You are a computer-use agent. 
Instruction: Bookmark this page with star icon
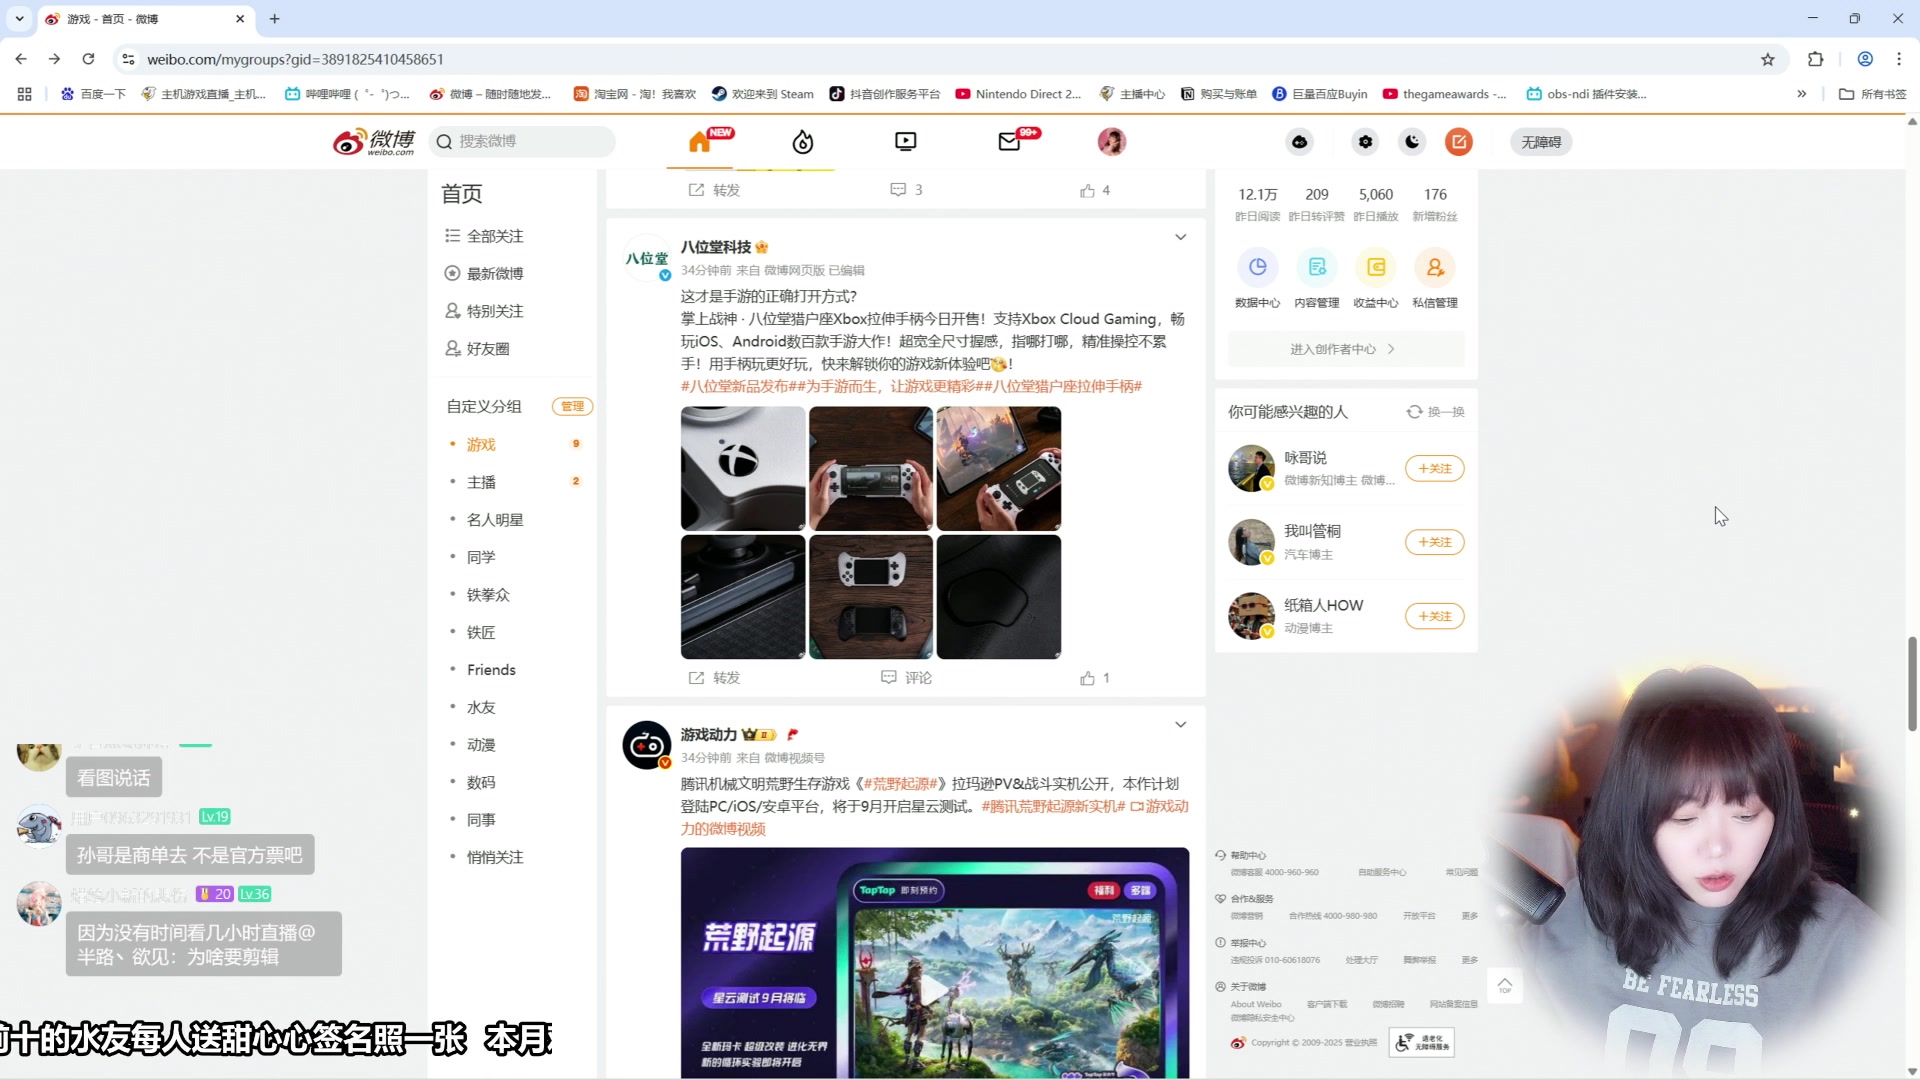(x=1768, y=59)
